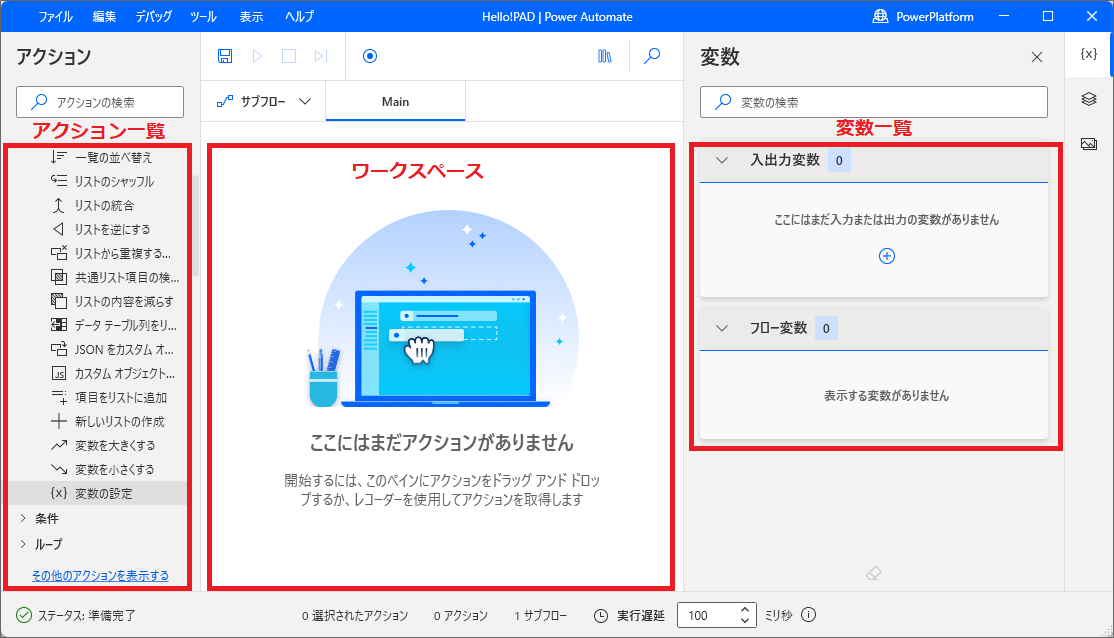Open the UI elements pane icon

click(1089, 99)
